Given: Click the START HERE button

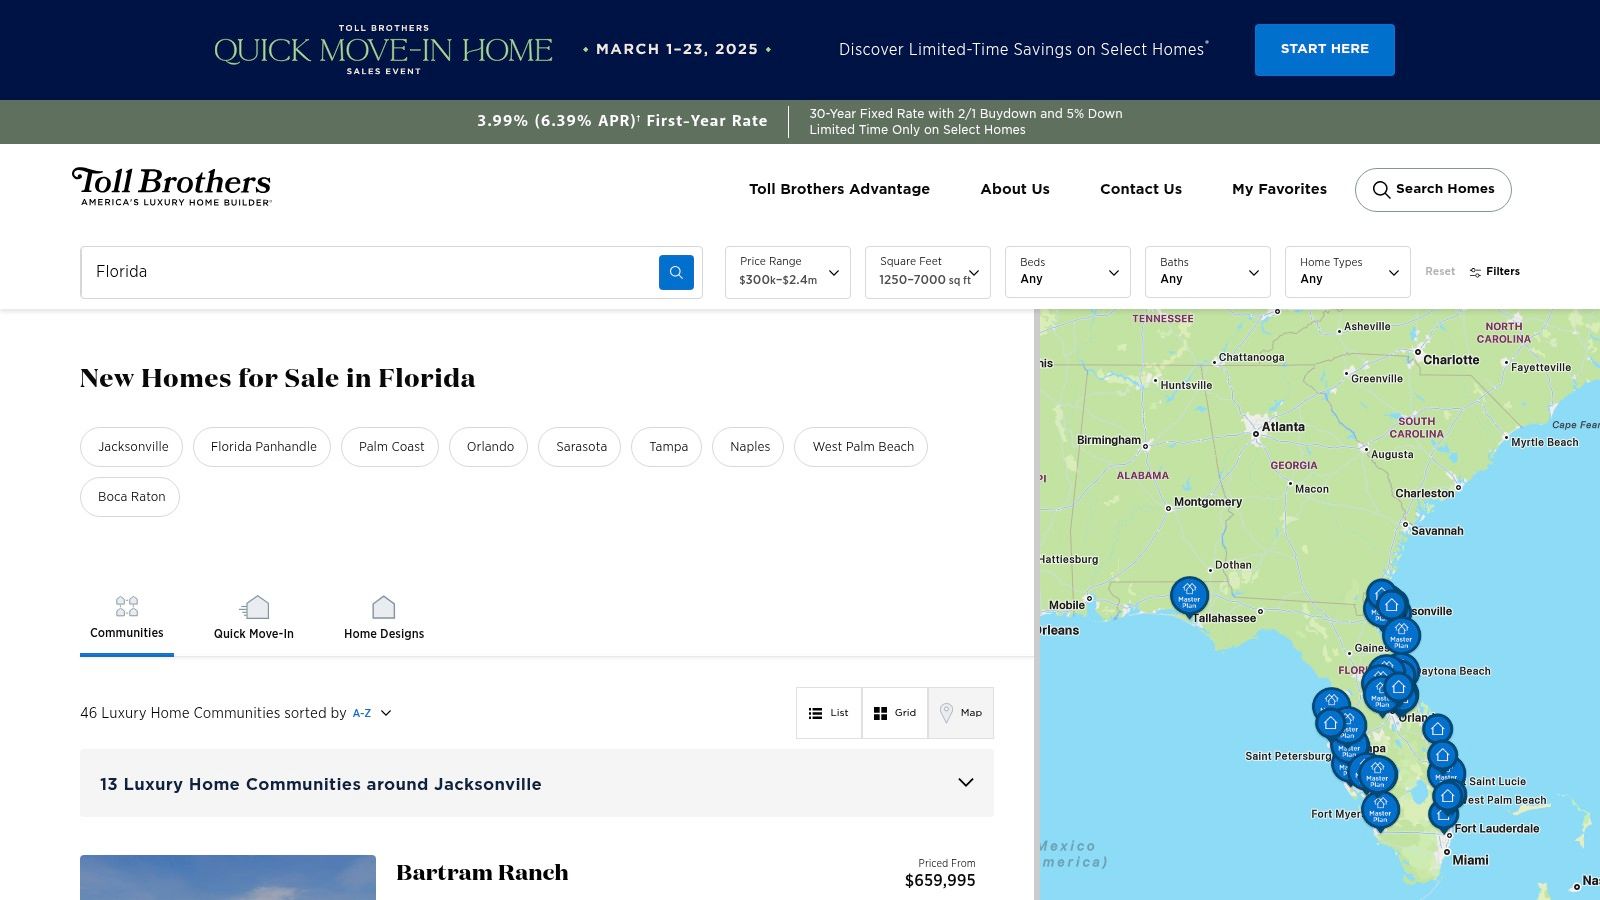Looking at the screenshot, I should (x=1325, y=50).
